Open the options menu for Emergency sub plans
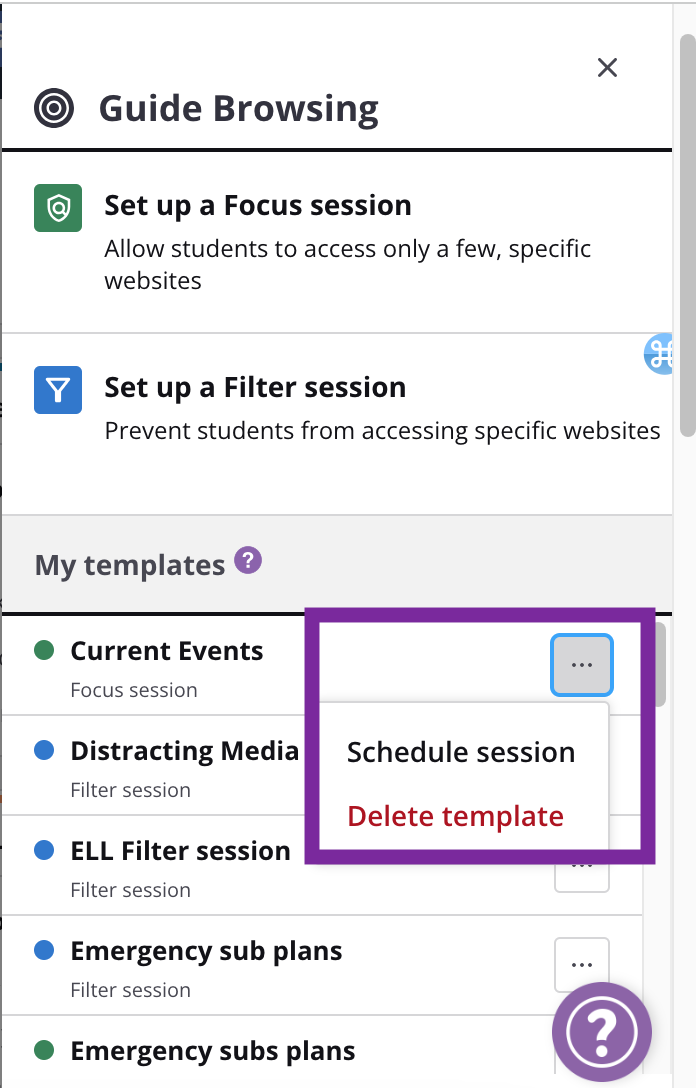Image resolution: width=696 pixels, height=1088 pixels. [582, 964]
